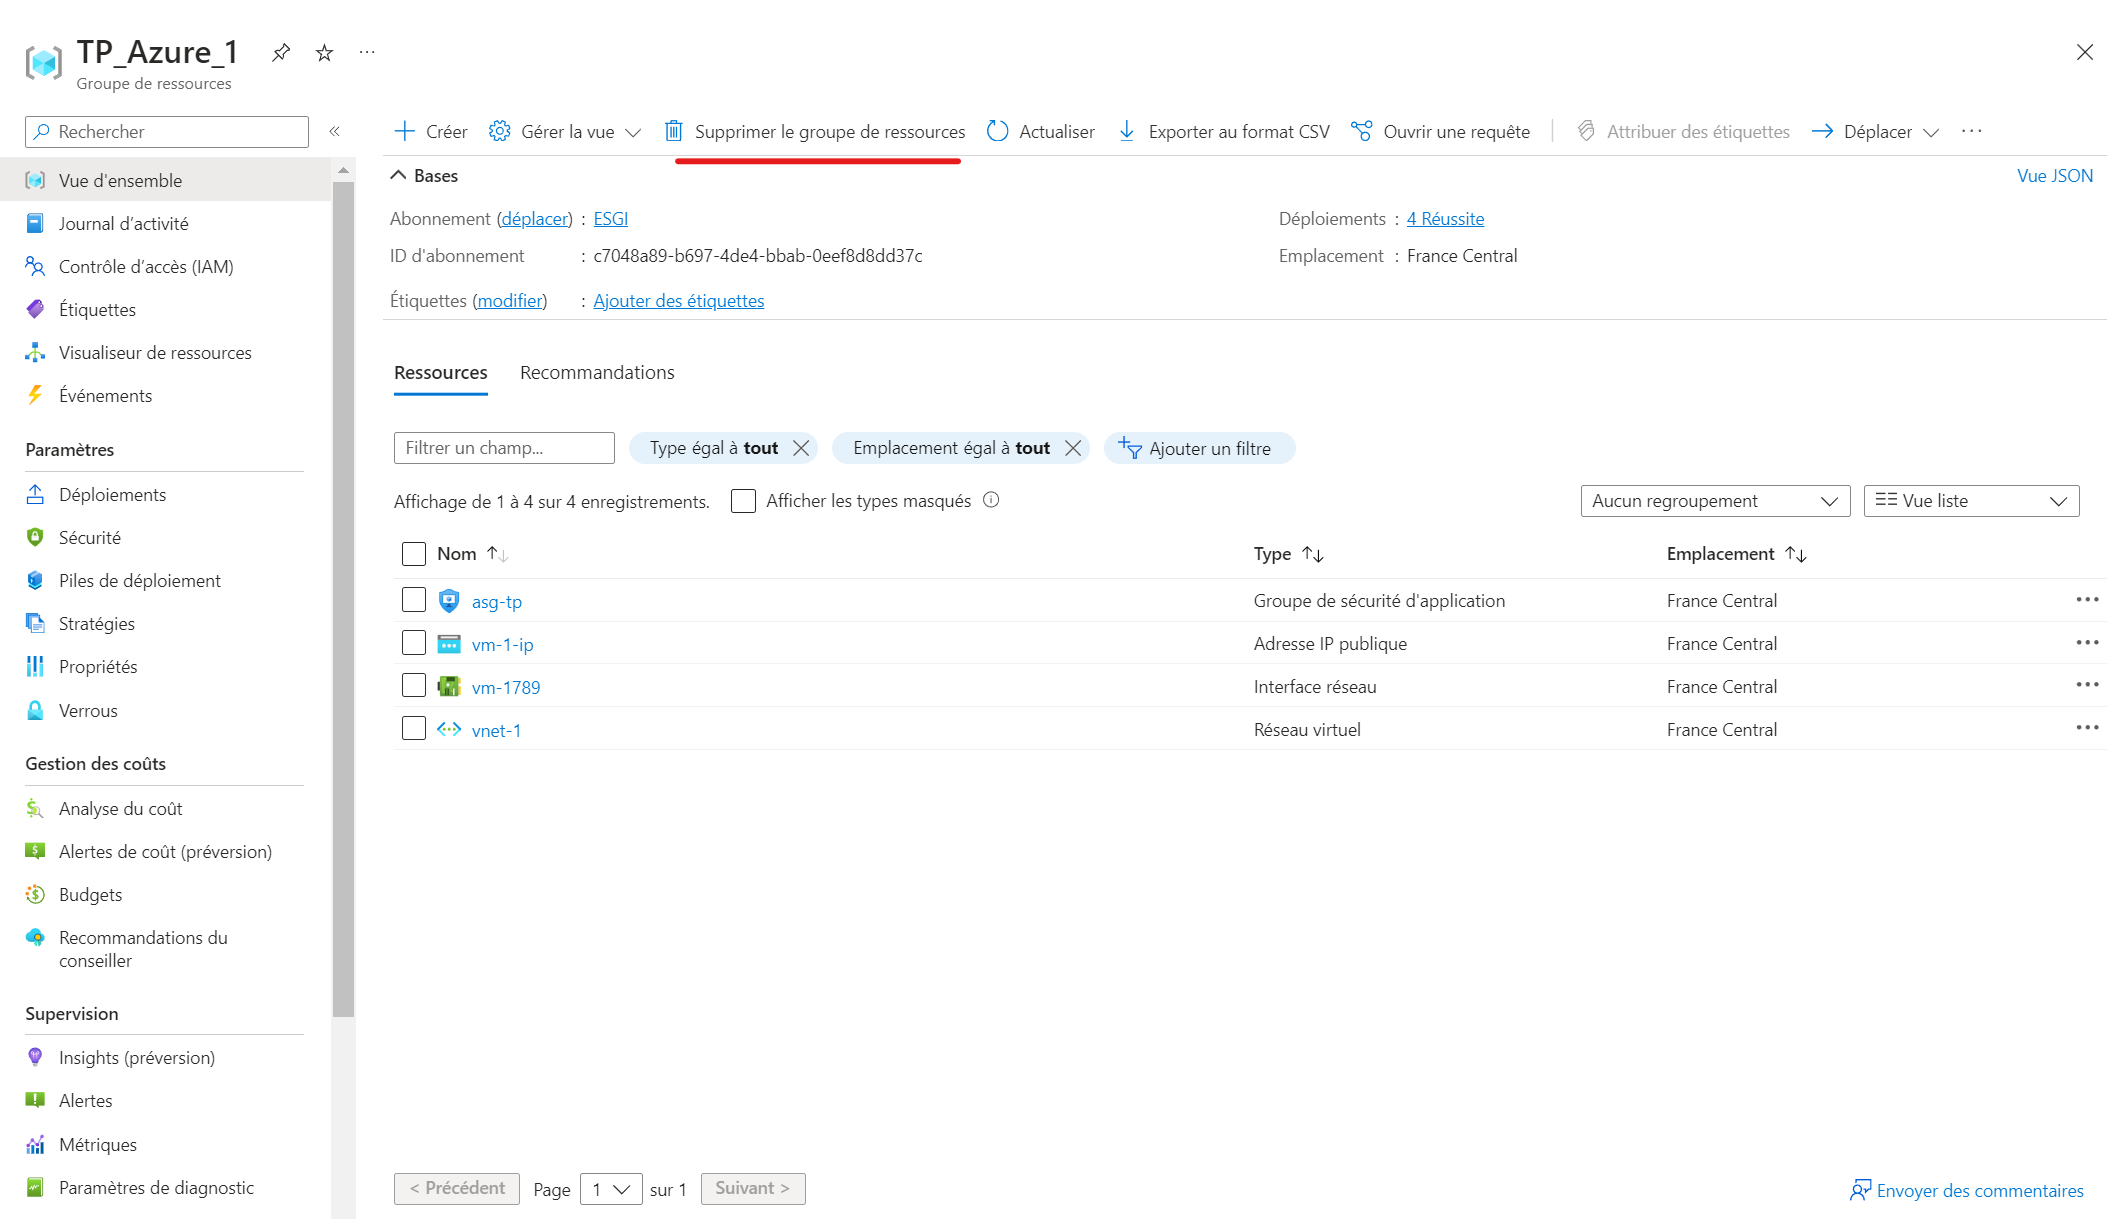Collapse the left sidebar menu chevrons

point(335,131)
